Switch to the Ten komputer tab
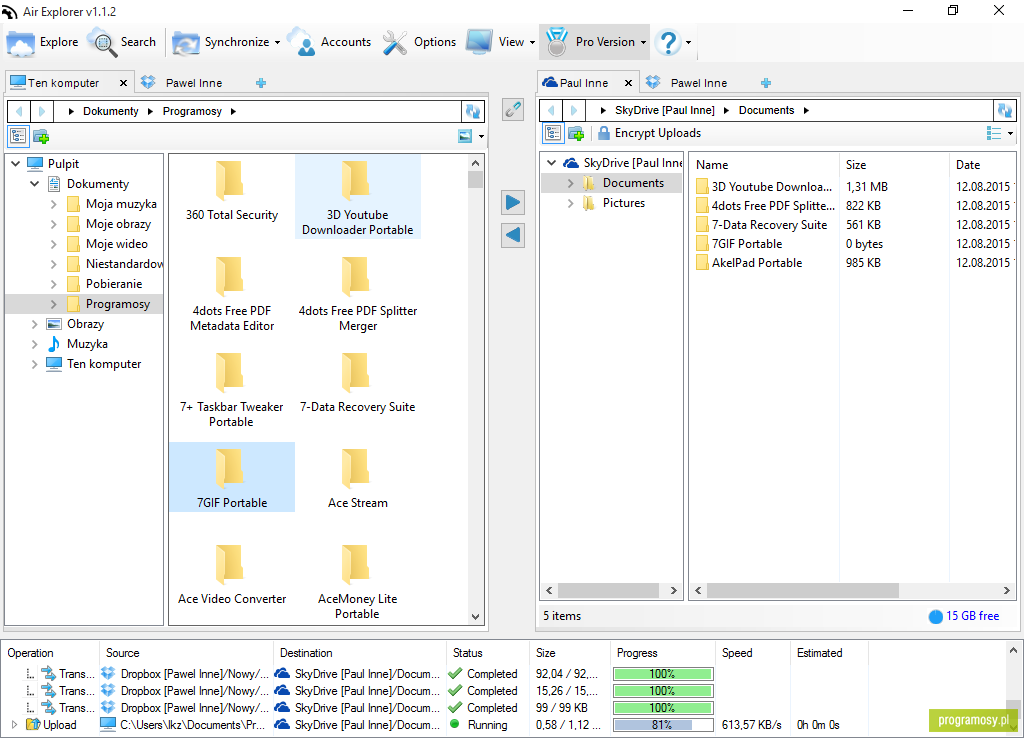This screenshot has height=738, width=1024. 63,83
